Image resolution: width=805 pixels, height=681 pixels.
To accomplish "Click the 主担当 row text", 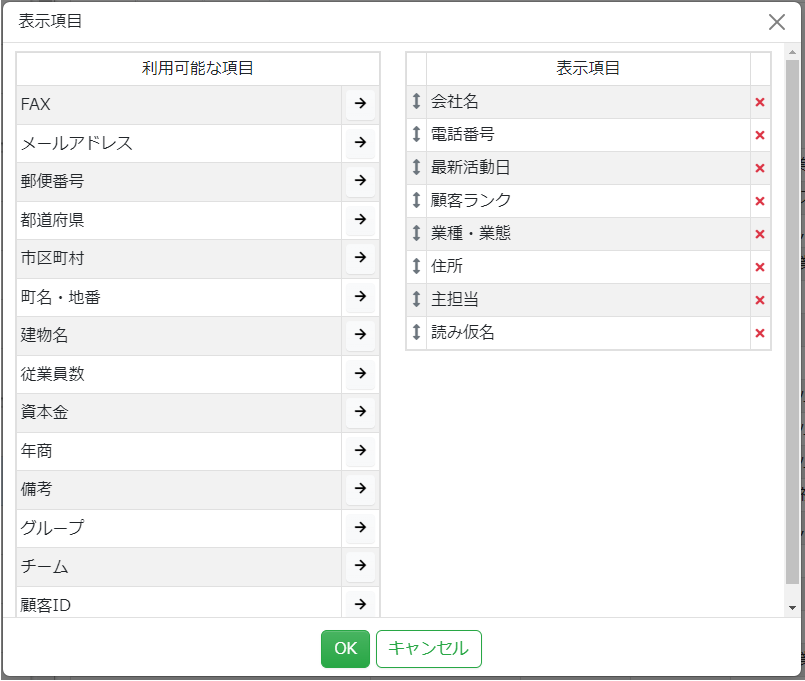I will pos(454,299).
